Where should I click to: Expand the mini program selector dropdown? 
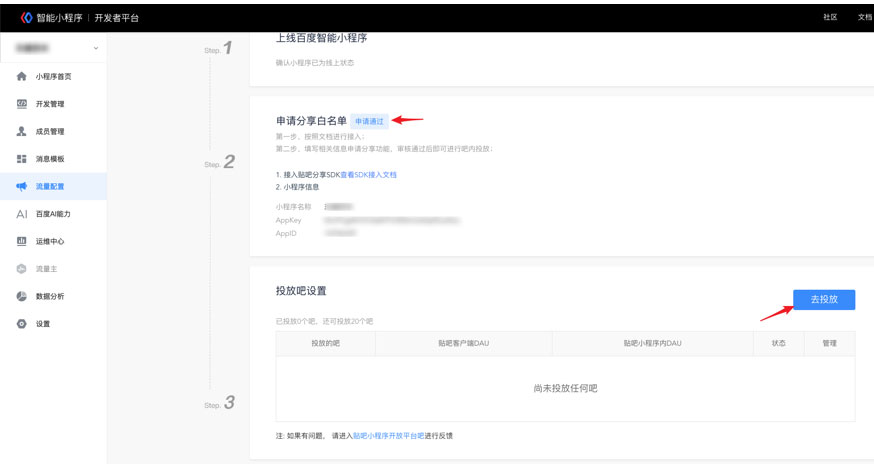[x=95, y=47]
